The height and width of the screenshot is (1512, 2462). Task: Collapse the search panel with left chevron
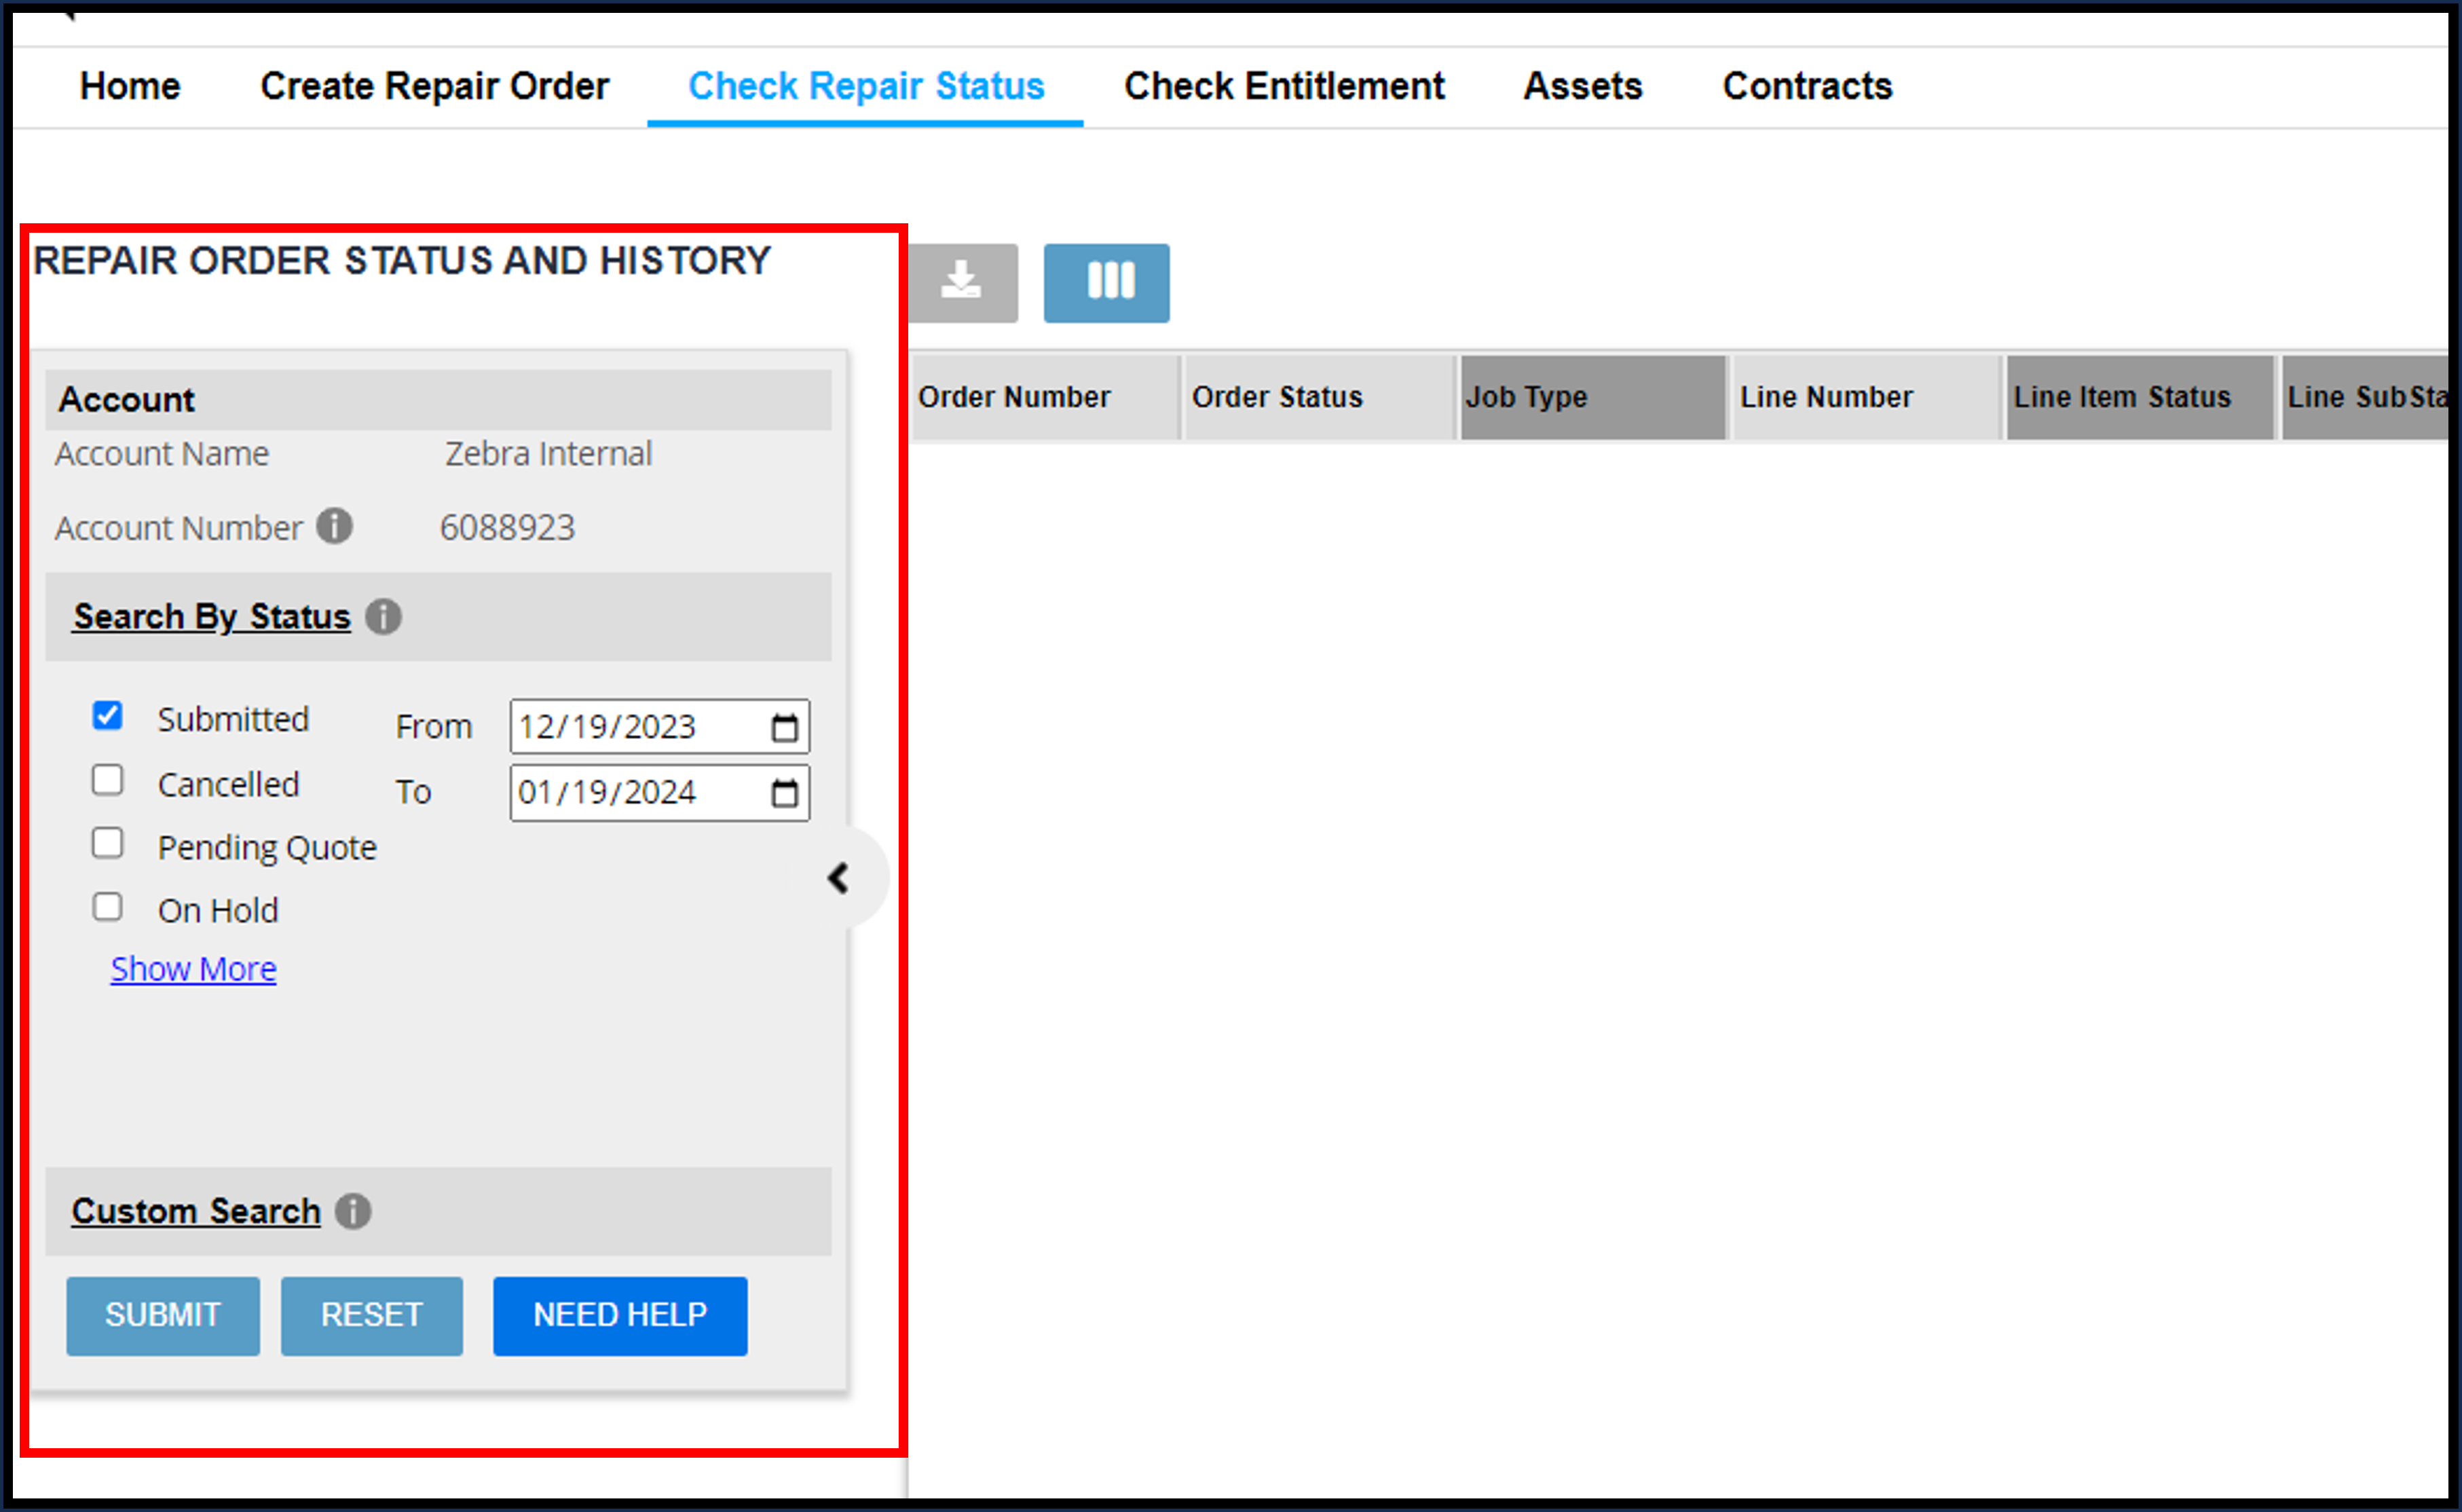(x=839, y=878)
